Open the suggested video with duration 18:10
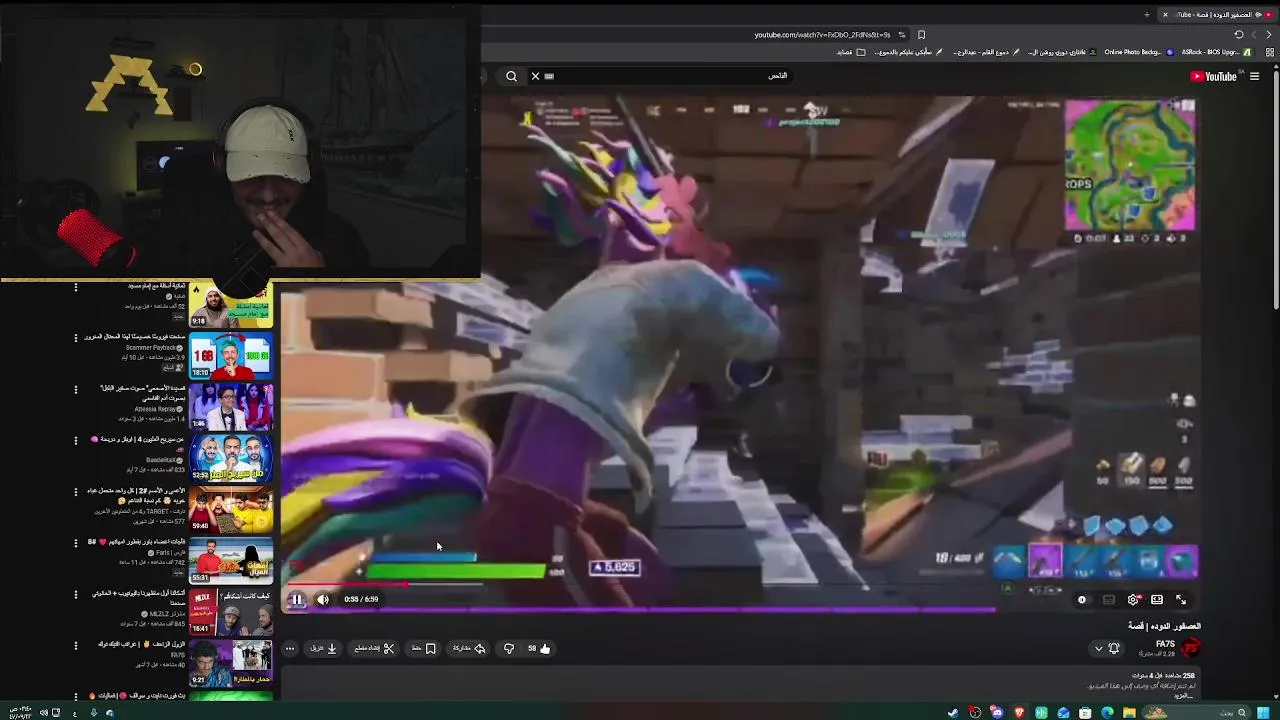The image size is (1280, 720). (x=231, y=355)
